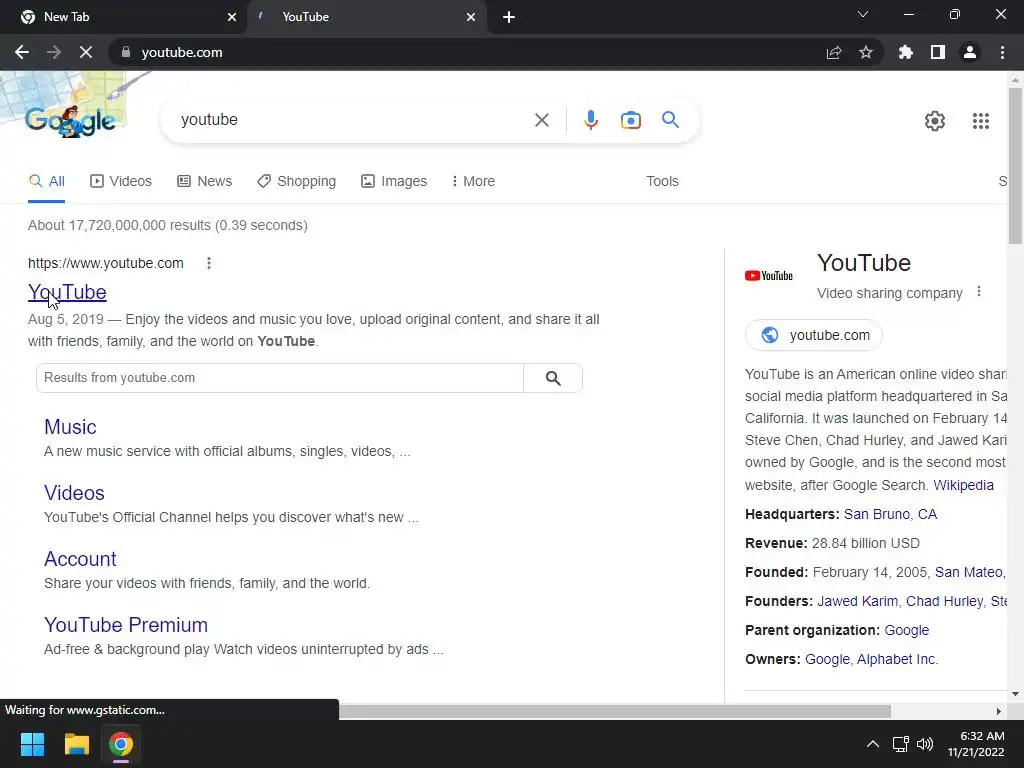Open the Google apps grid
Screen dimensions: 1024x768
click(981, 121)
